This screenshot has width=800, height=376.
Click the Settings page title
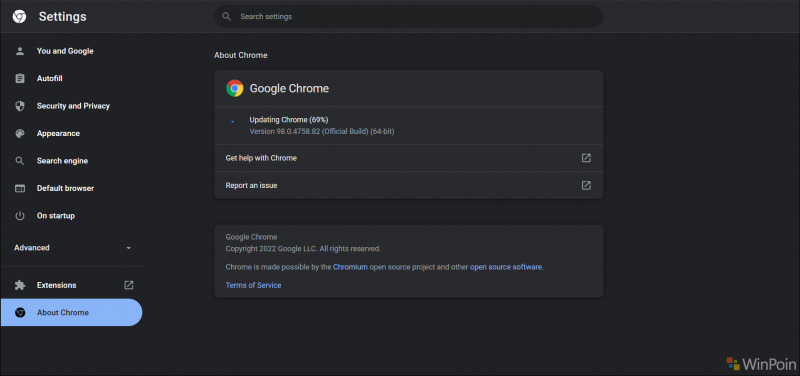coord(63,17)
